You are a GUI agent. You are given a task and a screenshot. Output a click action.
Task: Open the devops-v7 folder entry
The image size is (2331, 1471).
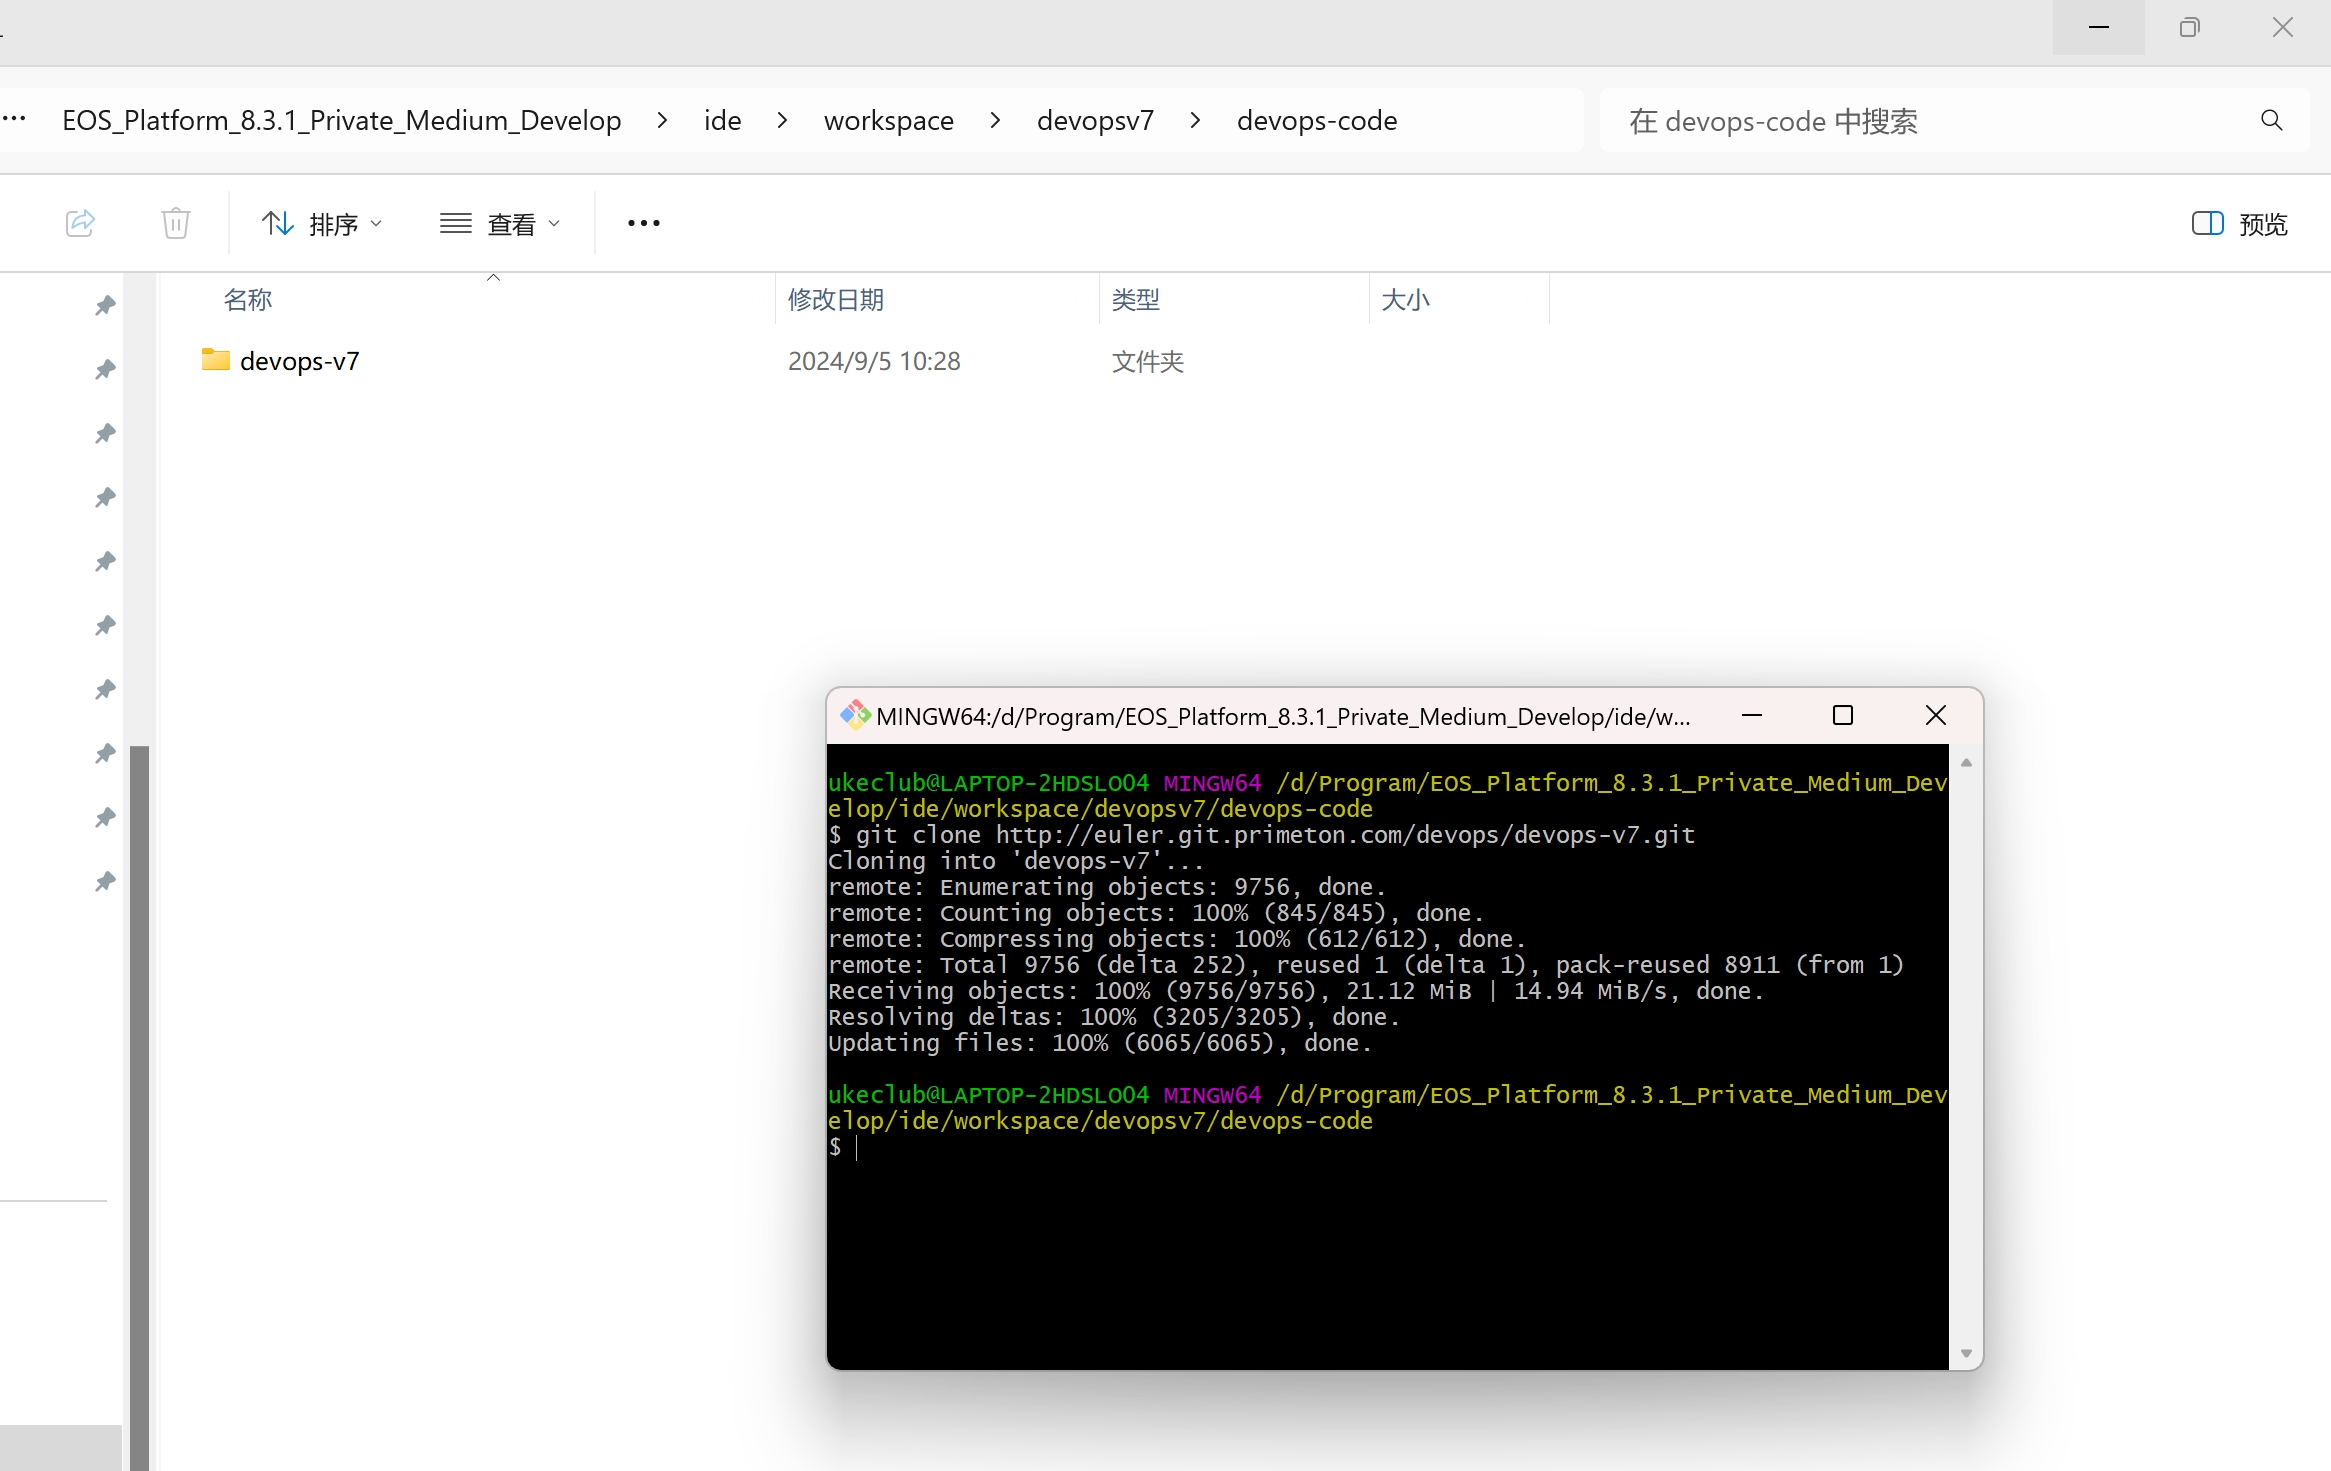299,360
